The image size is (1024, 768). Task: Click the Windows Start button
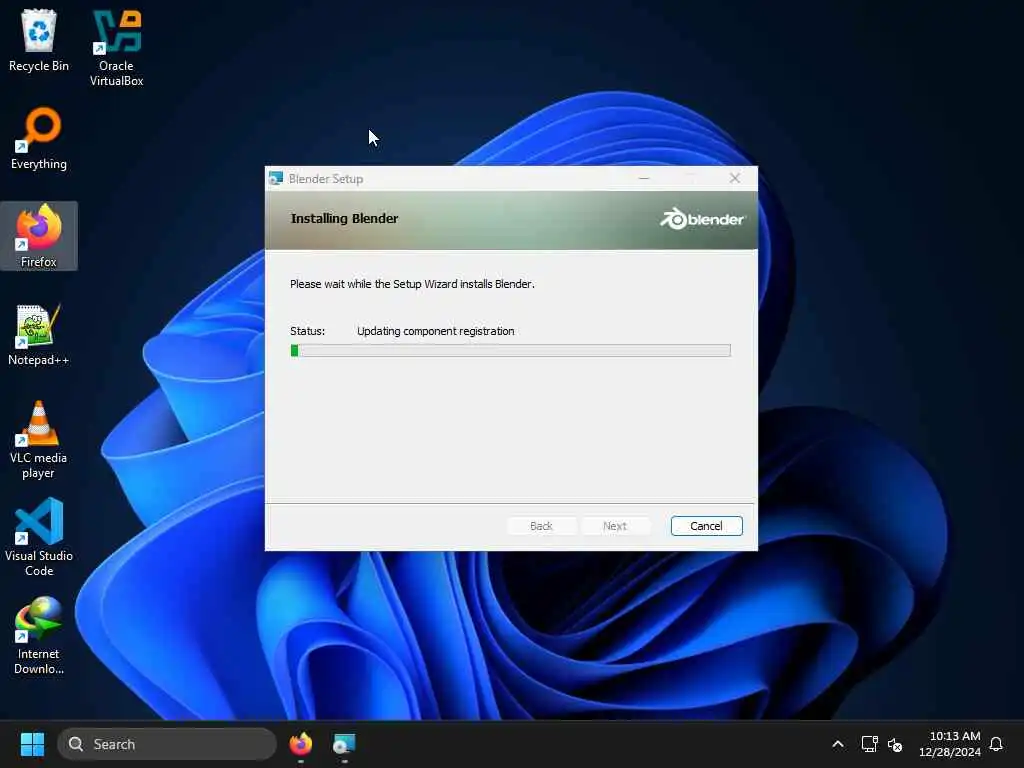32,744
